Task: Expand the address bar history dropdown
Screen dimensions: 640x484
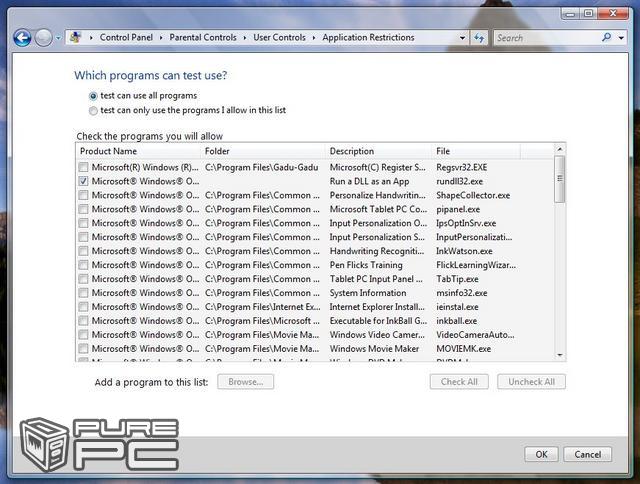Action: point(462,38)
